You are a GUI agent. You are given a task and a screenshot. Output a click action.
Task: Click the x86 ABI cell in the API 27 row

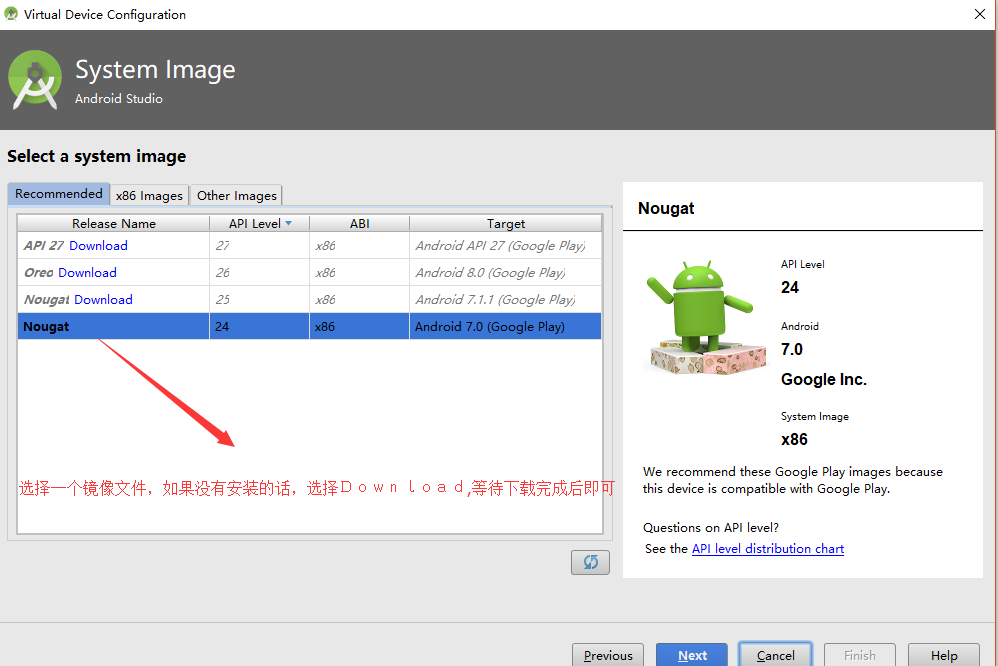coord(360,246)
